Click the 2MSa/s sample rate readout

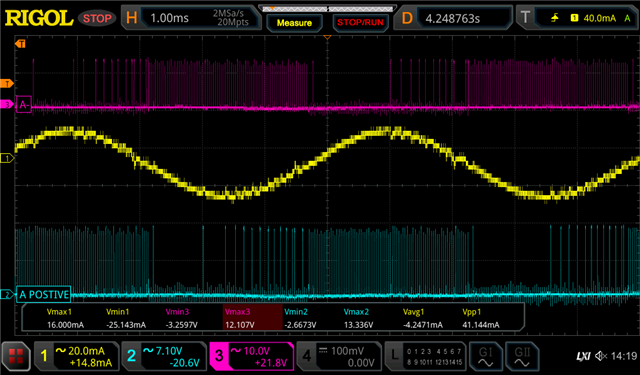coord(228,13)
